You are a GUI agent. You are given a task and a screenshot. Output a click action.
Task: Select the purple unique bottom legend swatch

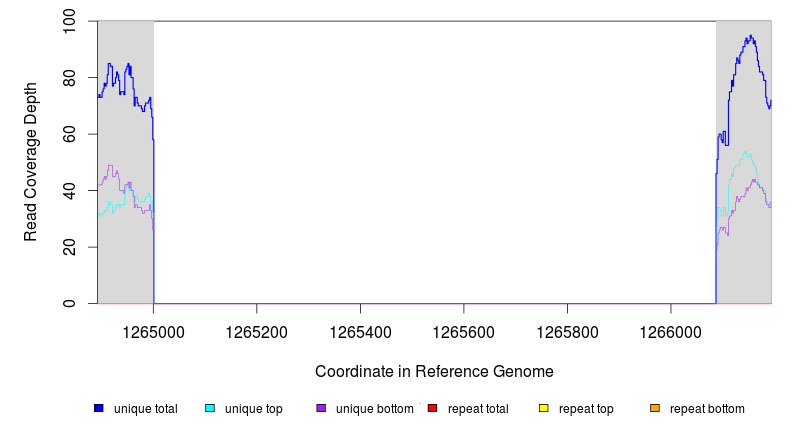(x=321, y=409)
